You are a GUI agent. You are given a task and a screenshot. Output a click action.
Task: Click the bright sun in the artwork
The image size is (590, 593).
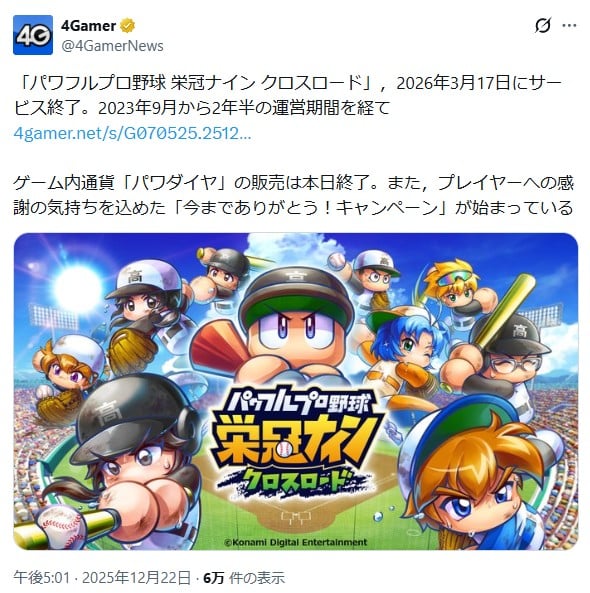(x=78, y=287)
